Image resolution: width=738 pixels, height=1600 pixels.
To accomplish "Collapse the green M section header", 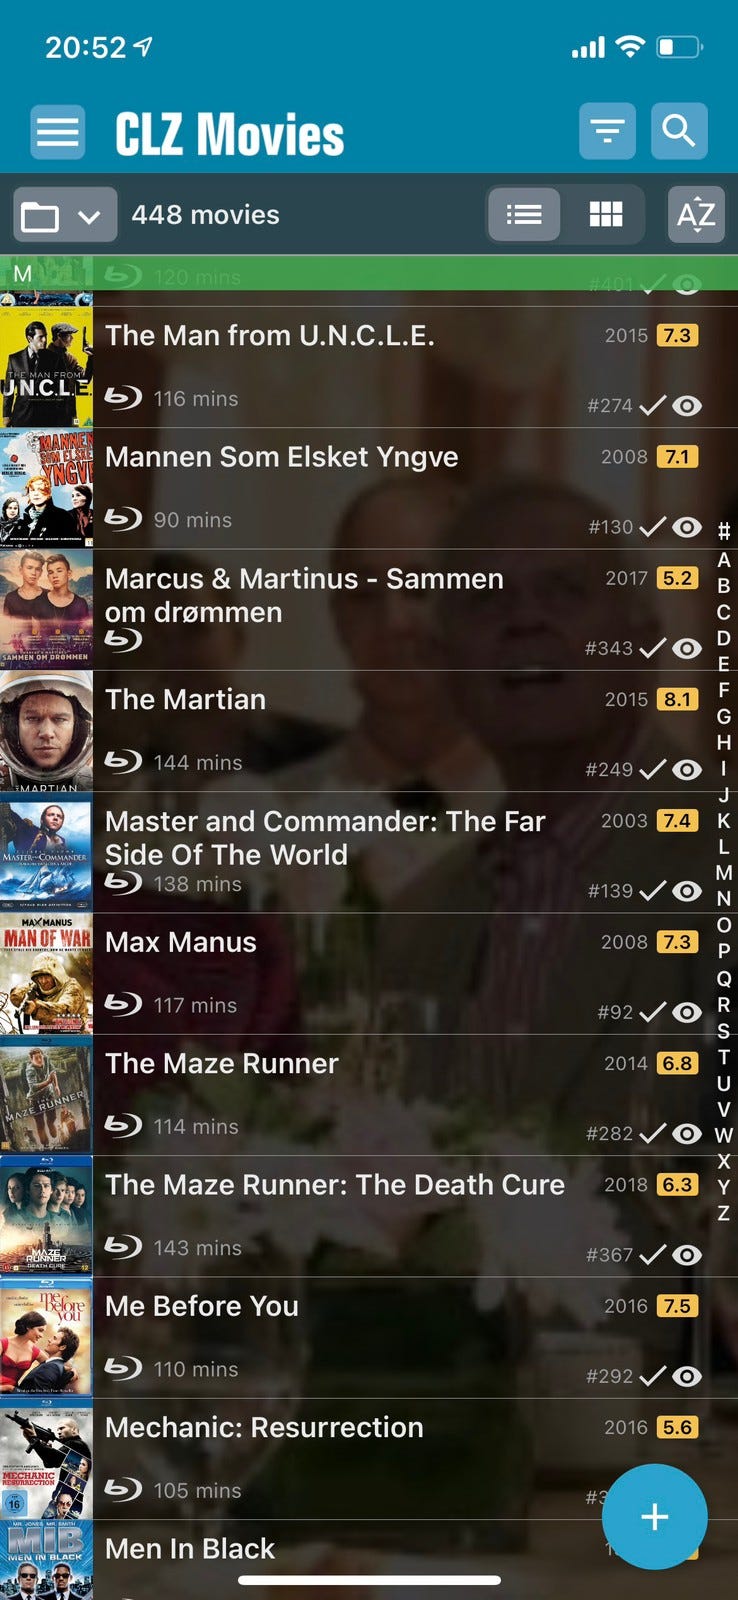I will coord(369,273).
